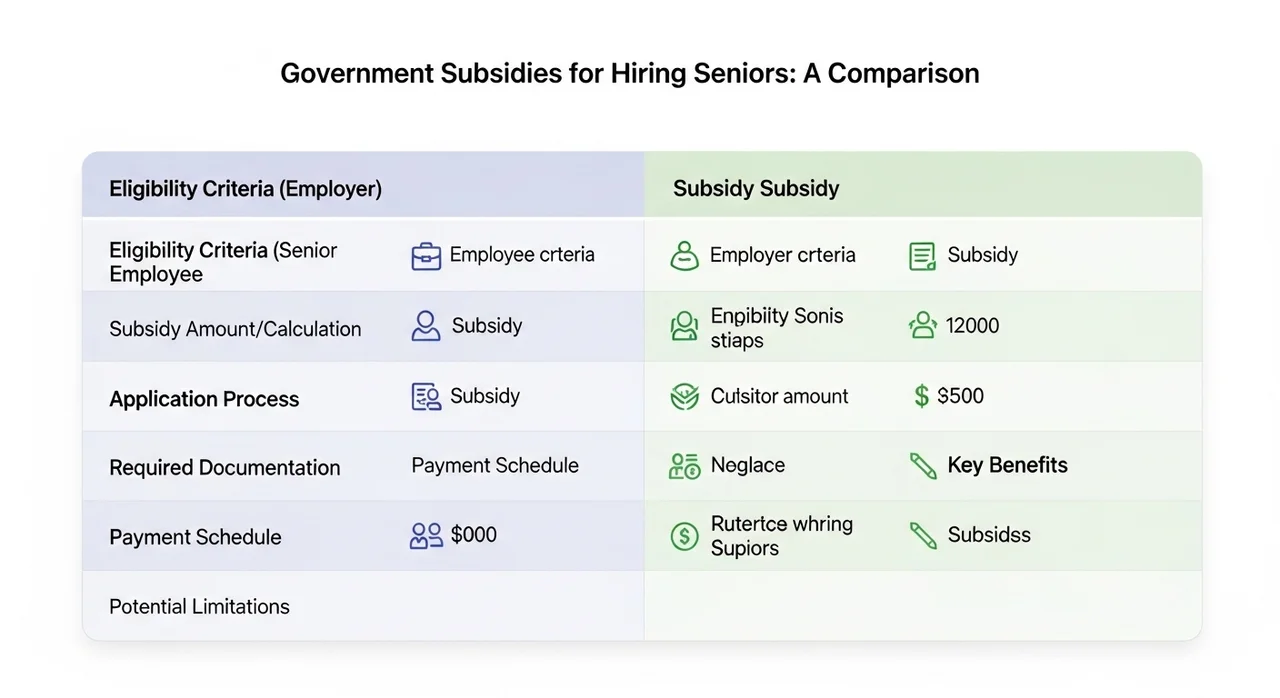Click the green person icon next to 12000
Screen dimensions: 1280x698
tap(922, 326)
